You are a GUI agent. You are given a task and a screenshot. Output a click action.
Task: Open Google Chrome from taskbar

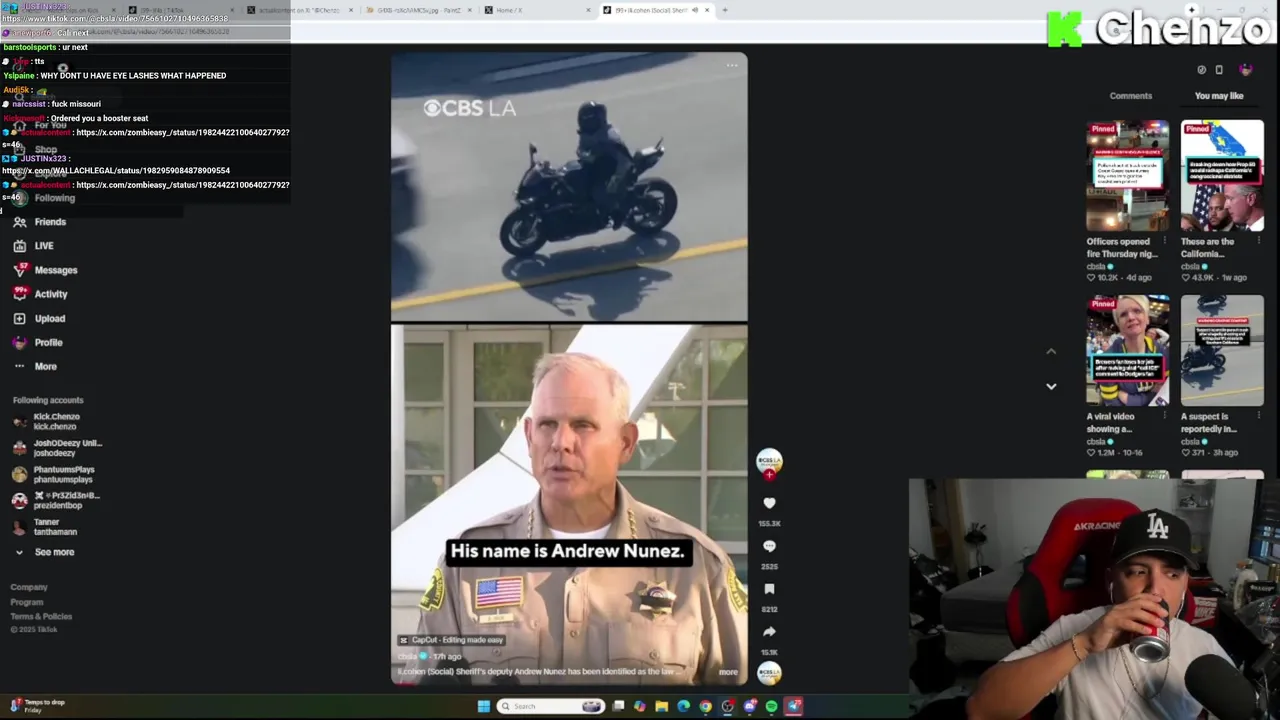coord(706,706)
